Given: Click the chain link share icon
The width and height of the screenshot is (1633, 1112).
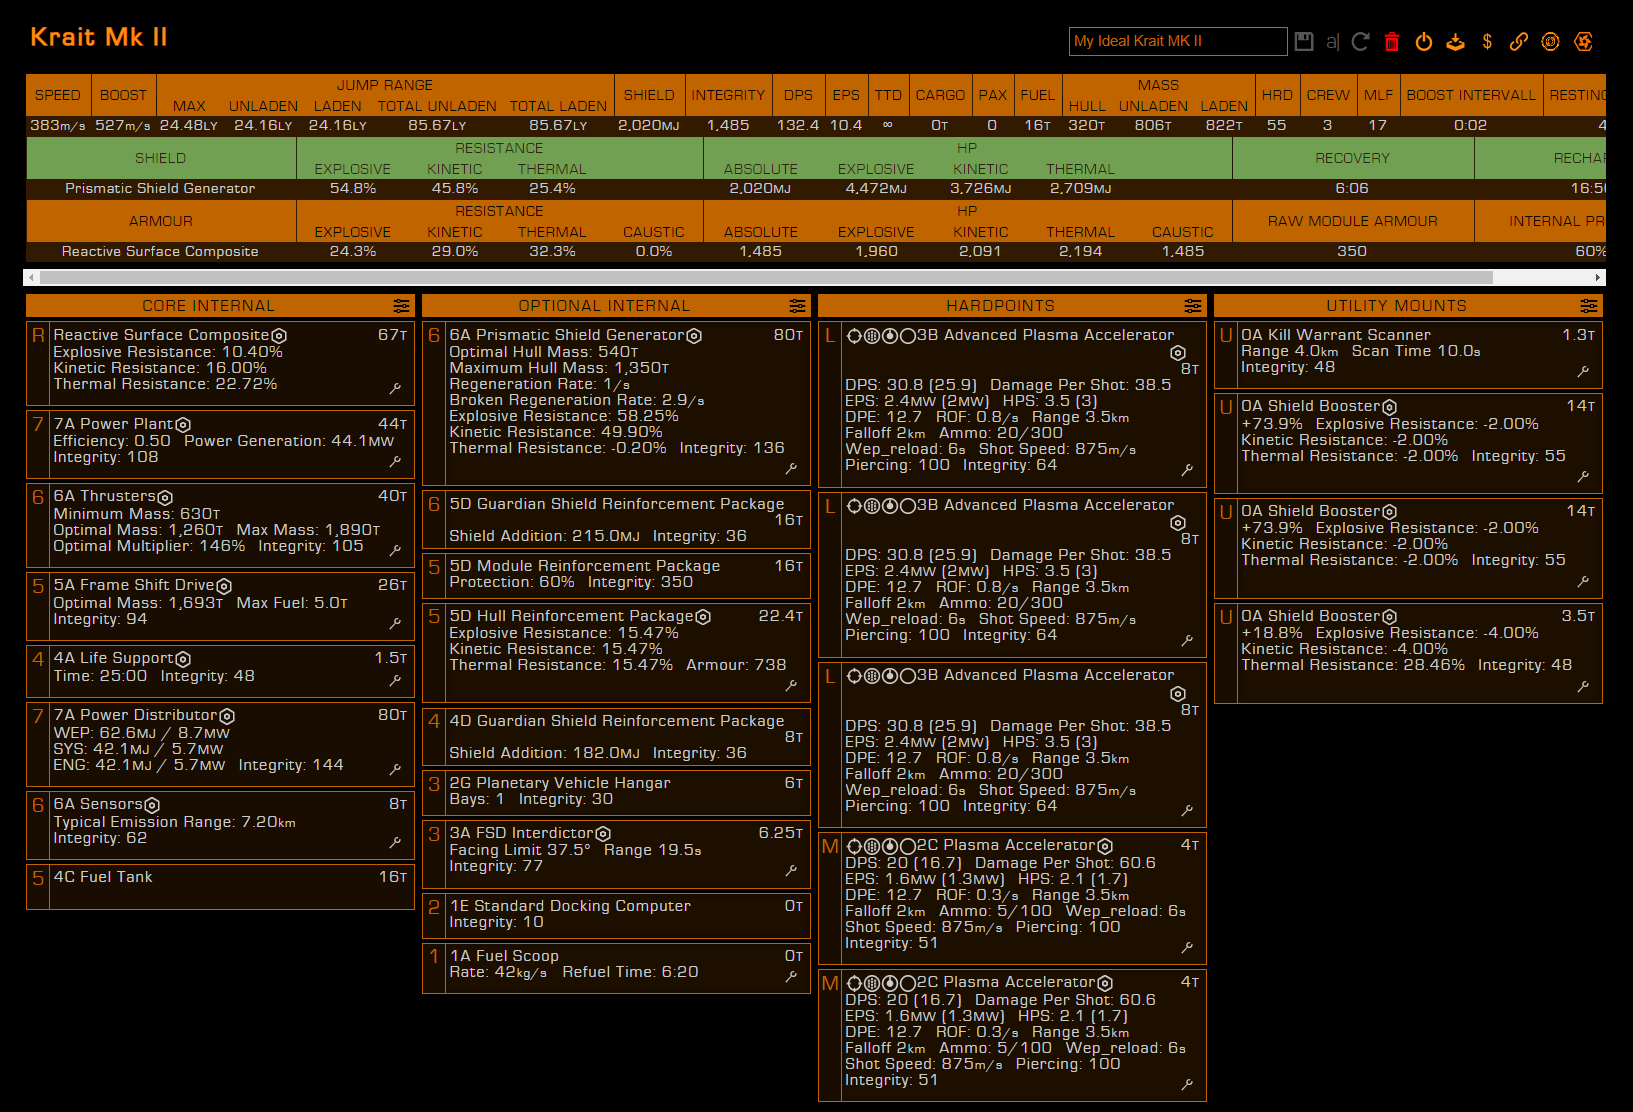Looking at the screenshot, I should [1519, 41].
